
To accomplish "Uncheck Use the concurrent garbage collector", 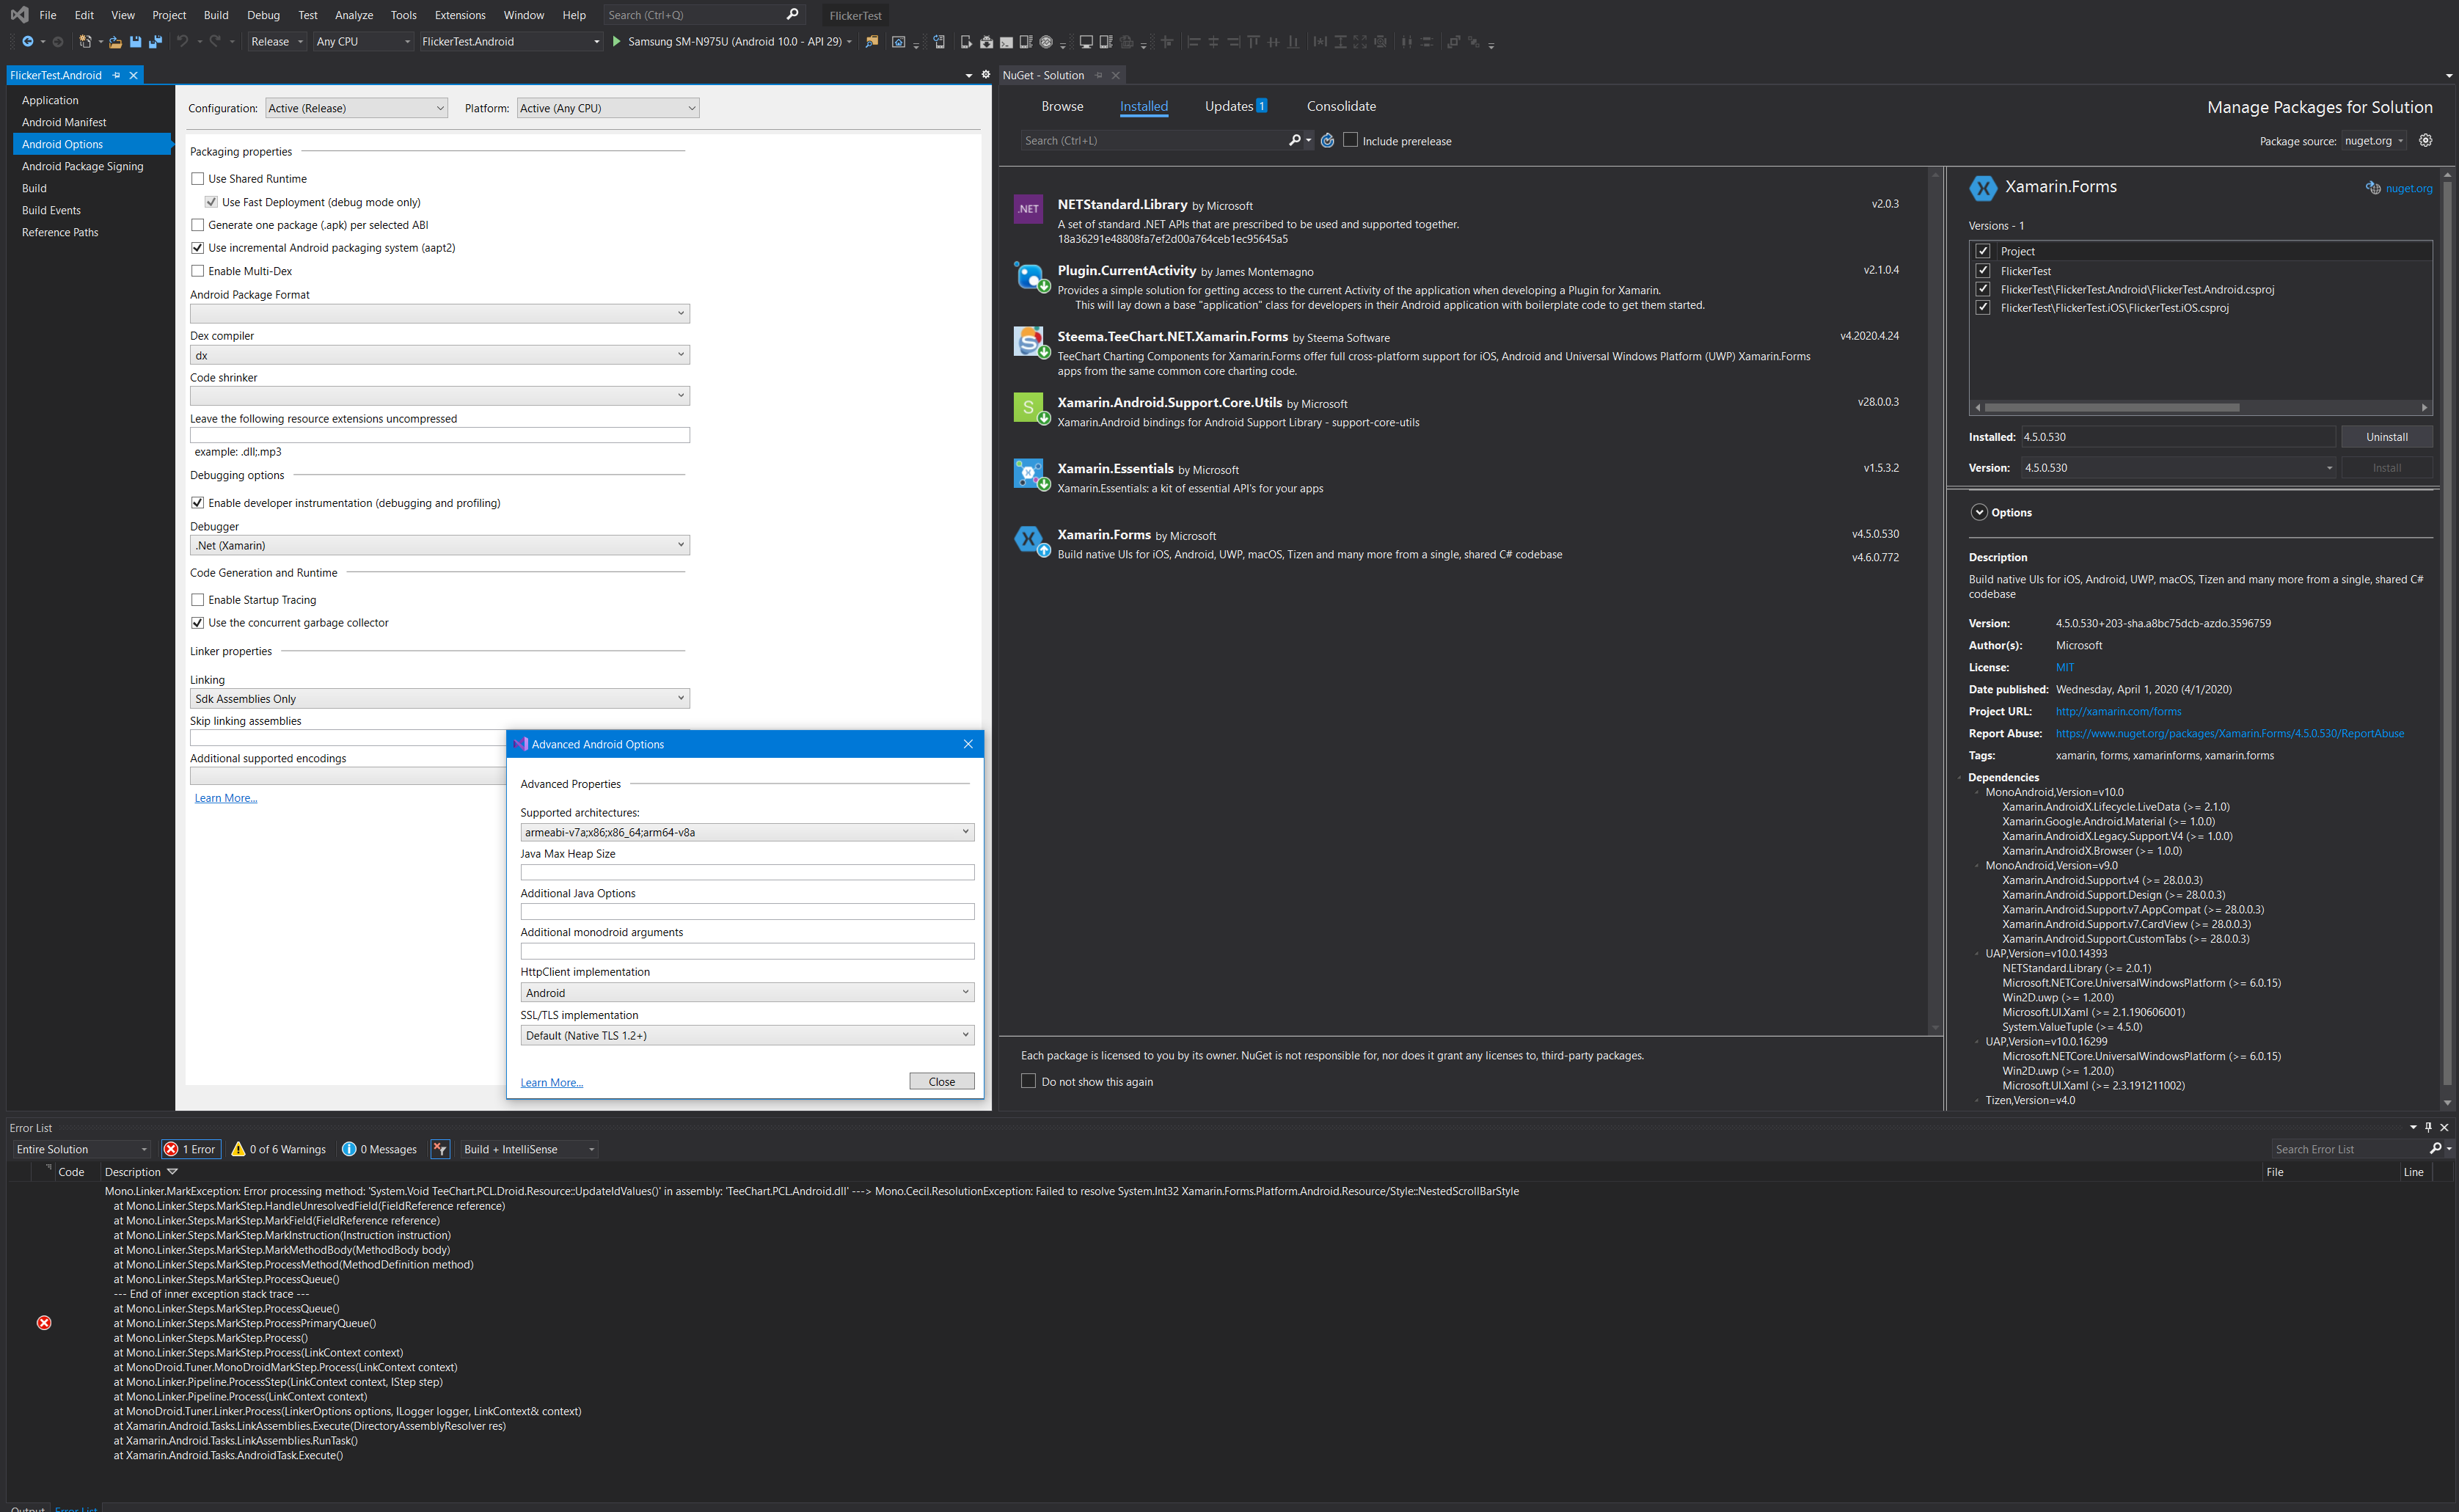I will pos(197,622).
